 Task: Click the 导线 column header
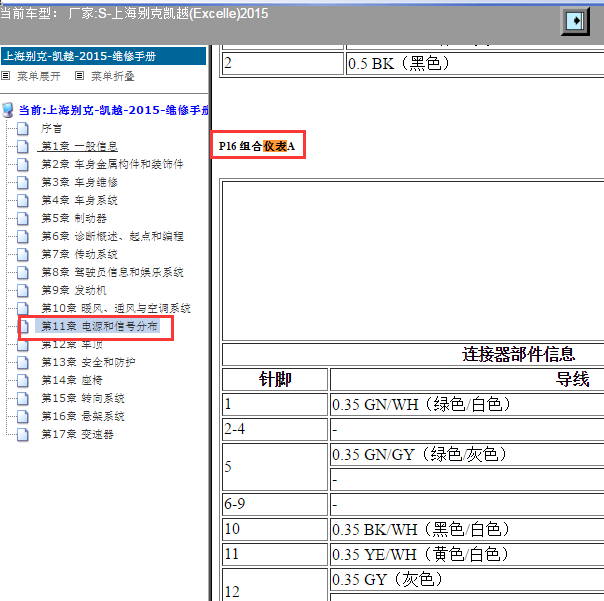(572, 379)
